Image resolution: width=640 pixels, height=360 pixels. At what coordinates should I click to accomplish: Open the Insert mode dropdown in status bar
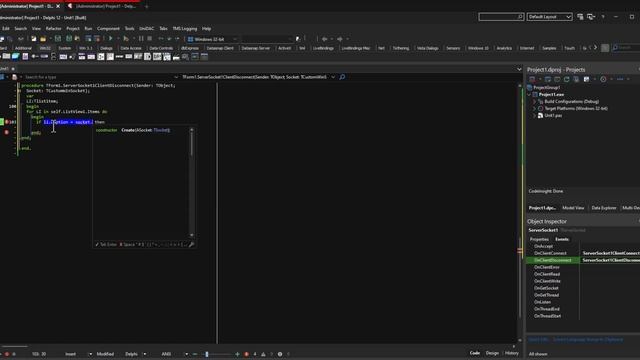90,354
